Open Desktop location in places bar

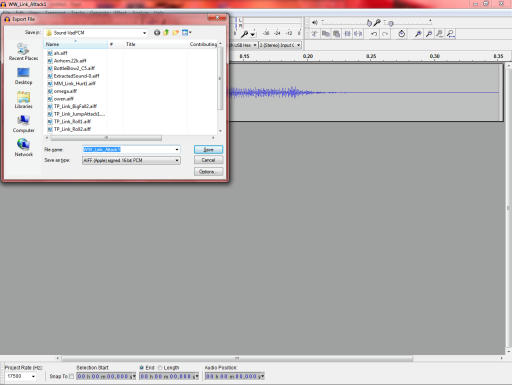[x=23, y=76]
